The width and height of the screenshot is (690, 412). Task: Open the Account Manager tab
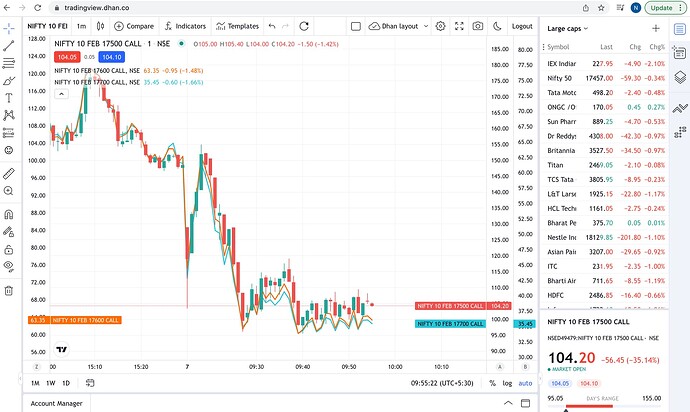point(56,403)
